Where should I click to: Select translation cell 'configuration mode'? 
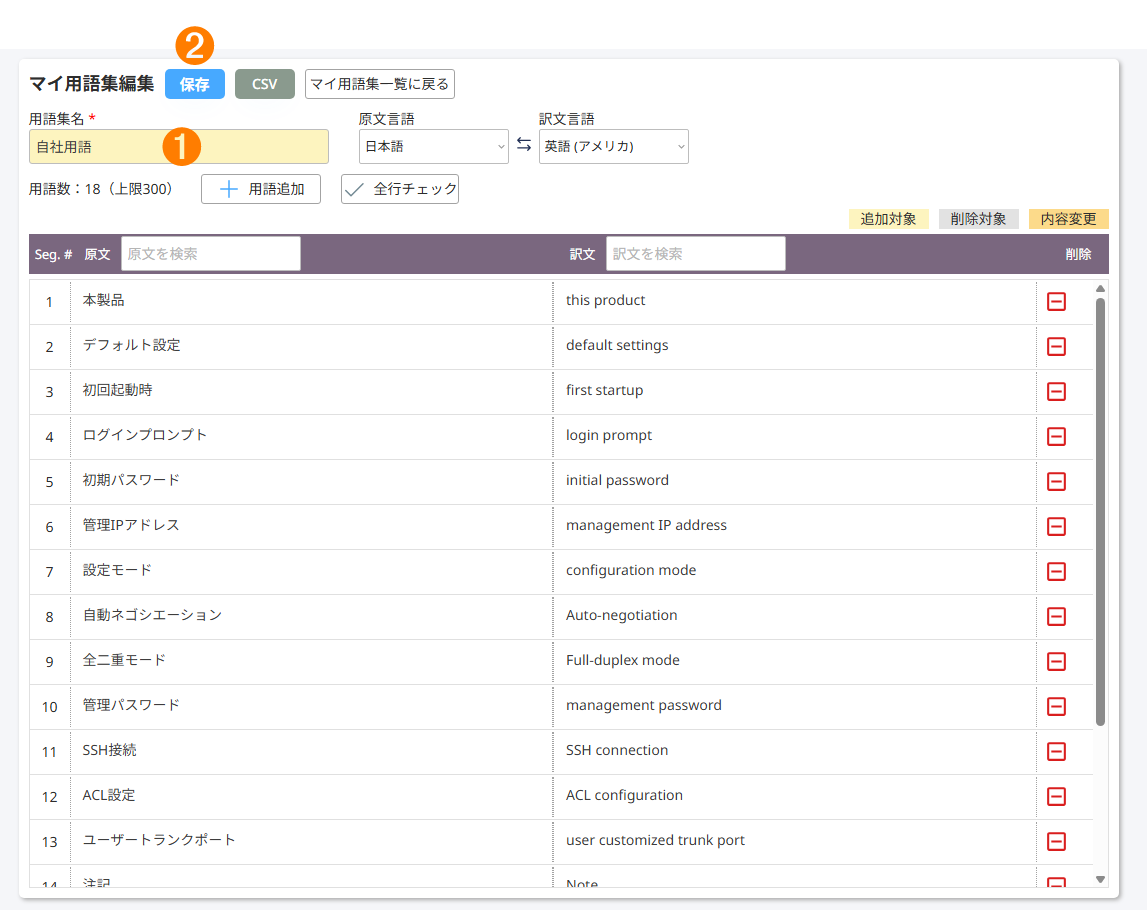coord(794,571)
